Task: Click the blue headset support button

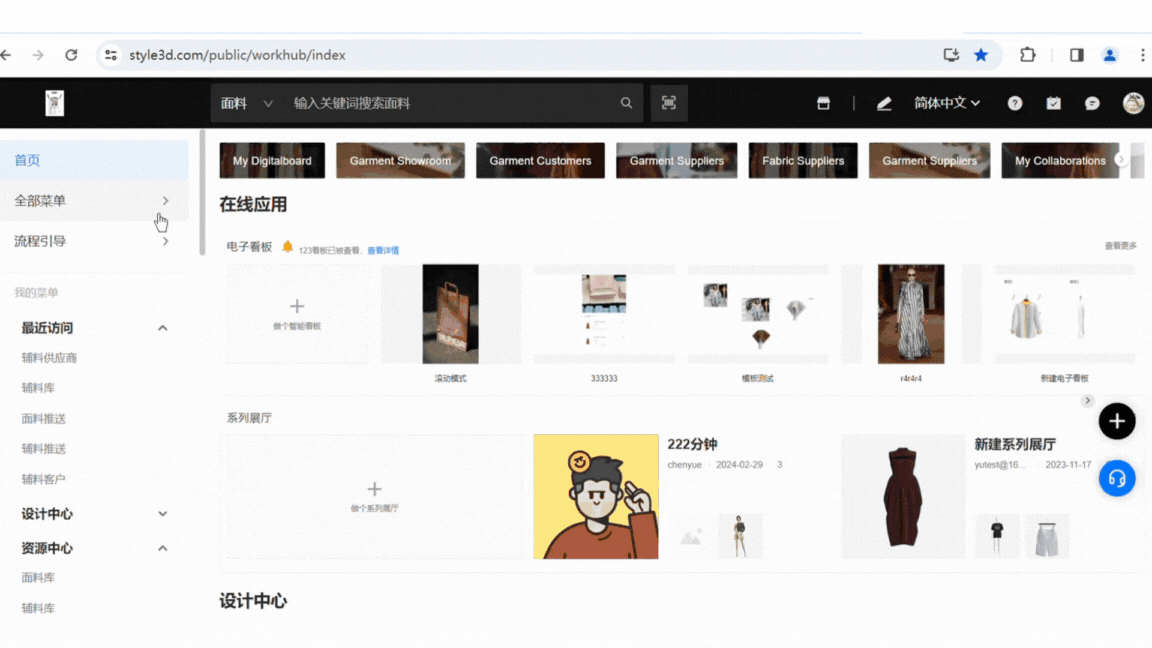Action: [1117, 478]
